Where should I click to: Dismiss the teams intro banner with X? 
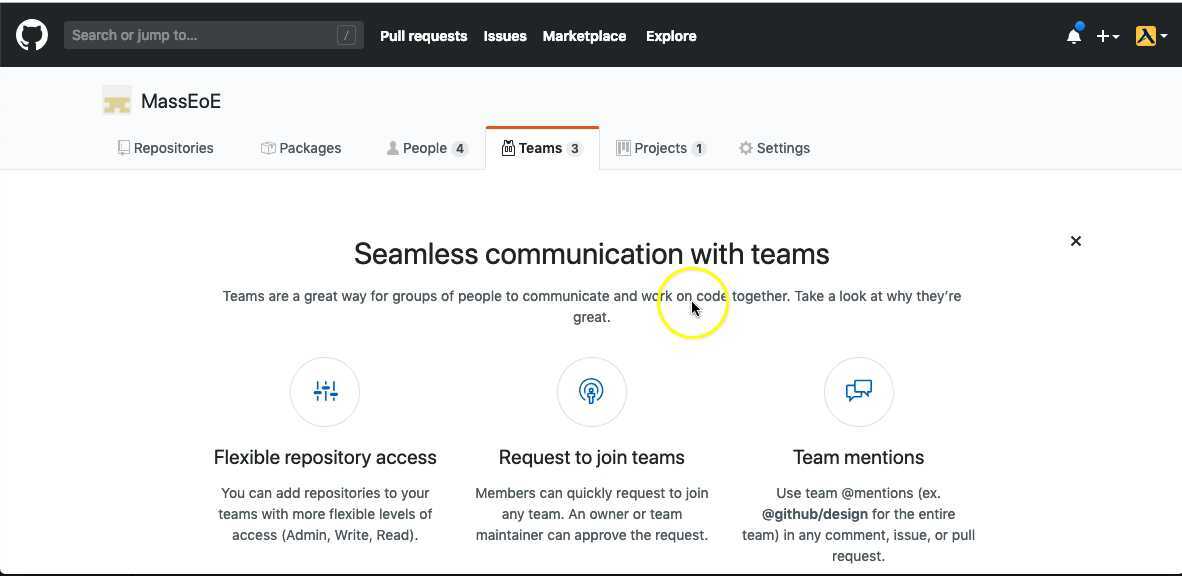tap(1076, 241)
